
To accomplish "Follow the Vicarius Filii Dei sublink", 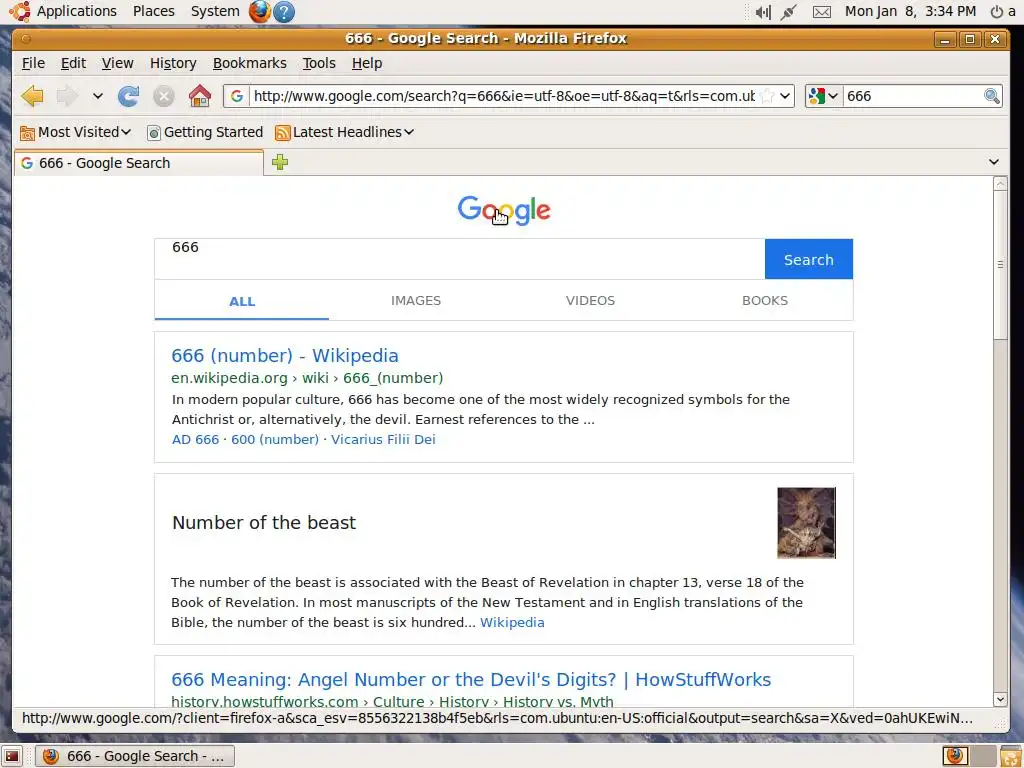I will click(383, 440).
